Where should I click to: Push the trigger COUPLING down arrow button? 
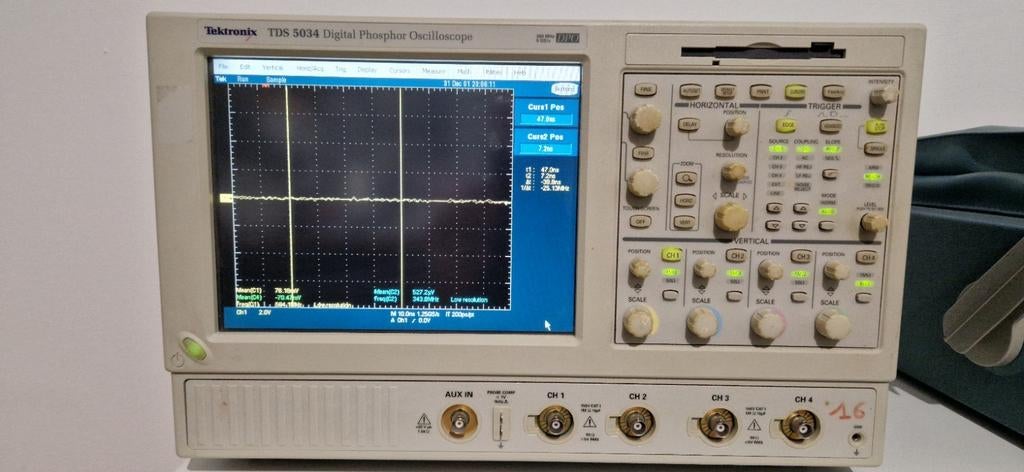[800, 226]
